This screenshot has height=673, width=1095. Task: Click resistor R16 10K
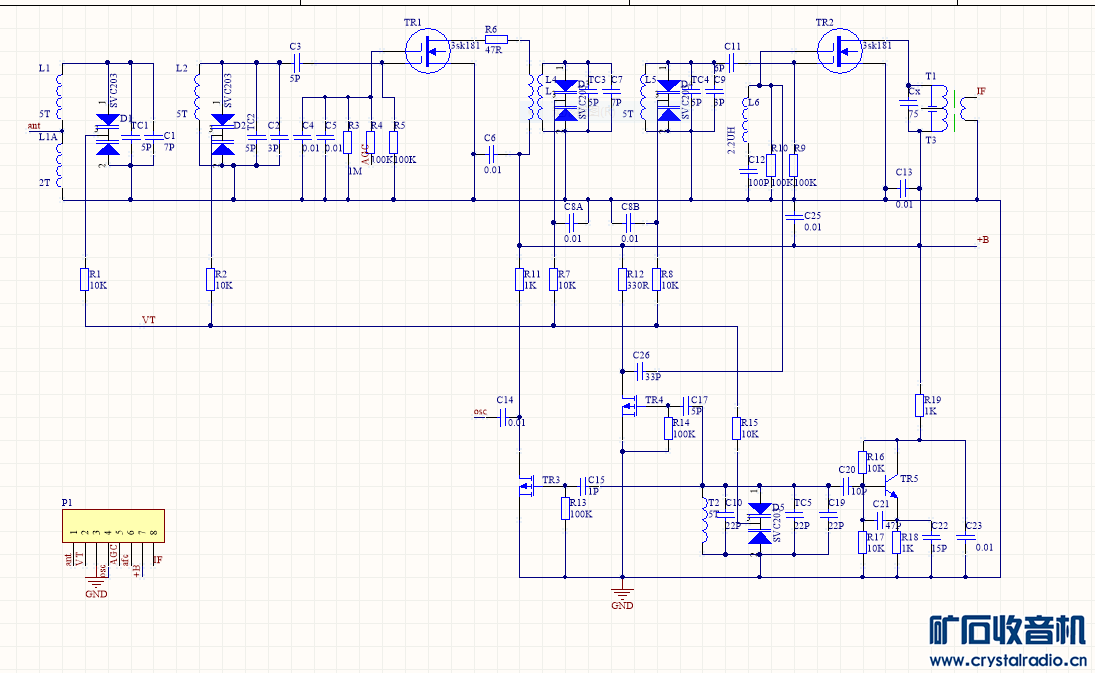(862, 462)
